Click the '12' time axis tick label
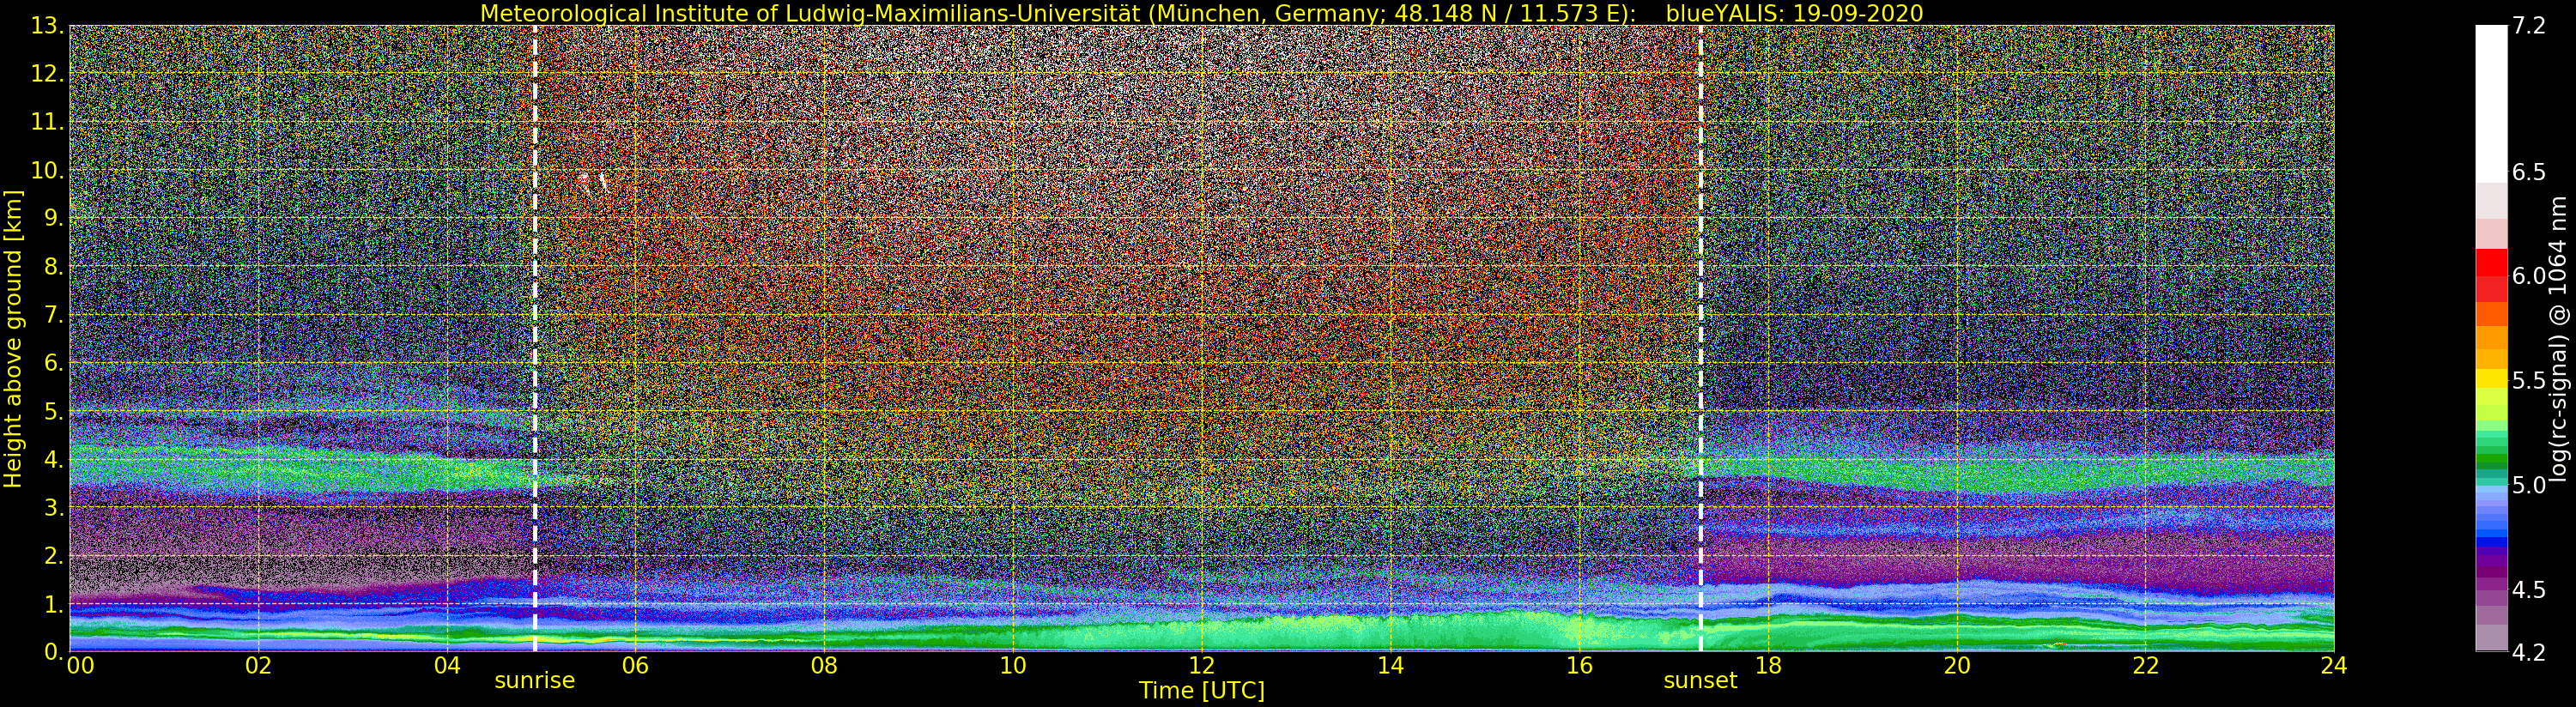This screenshot has width=2576, height=707. 1201,665
